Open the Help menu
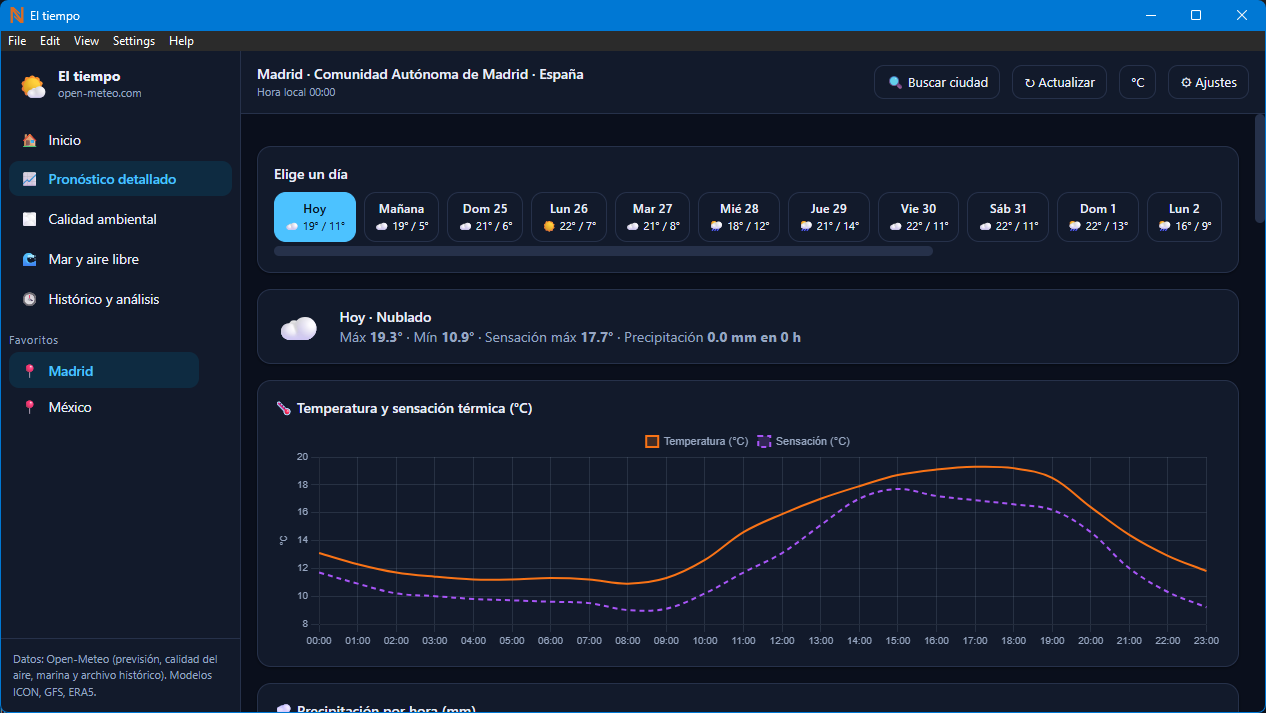Image resolution: width=1266 pixels, height=713 pixels. 181,41
